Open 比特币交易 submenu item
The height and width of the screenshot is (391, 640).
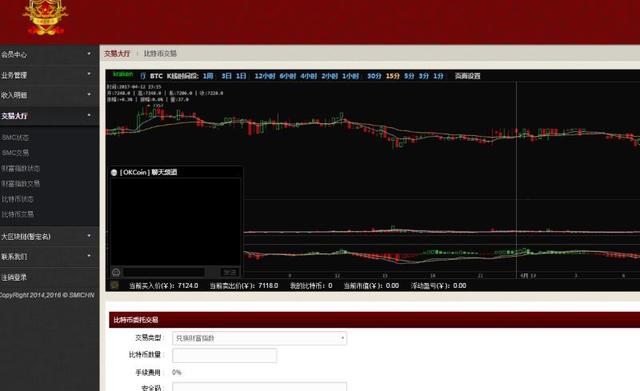click(18, 214)
